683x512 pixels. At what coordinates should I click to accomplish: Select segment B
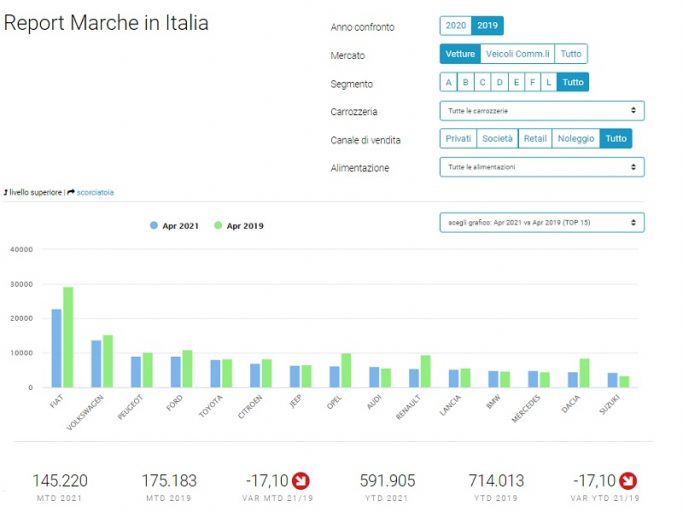click(x=466, y=82)
